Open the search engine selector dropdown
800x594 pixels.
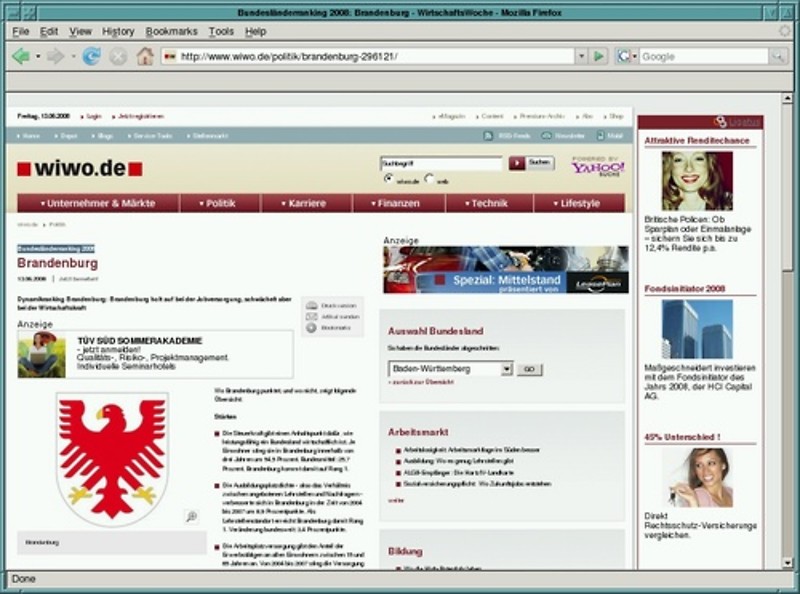point(634,56)
